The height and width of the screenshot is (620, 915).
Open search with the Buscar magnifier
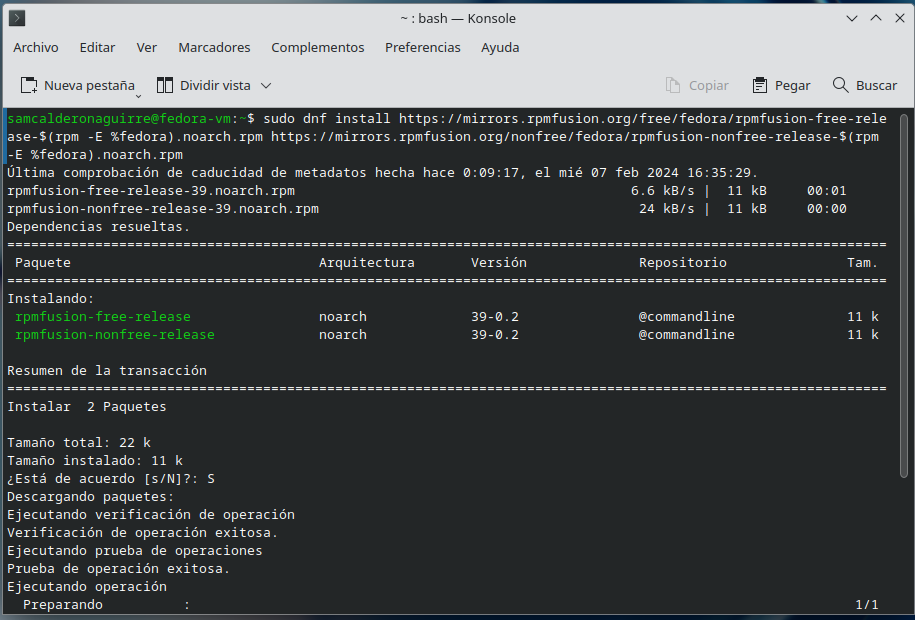841,85
